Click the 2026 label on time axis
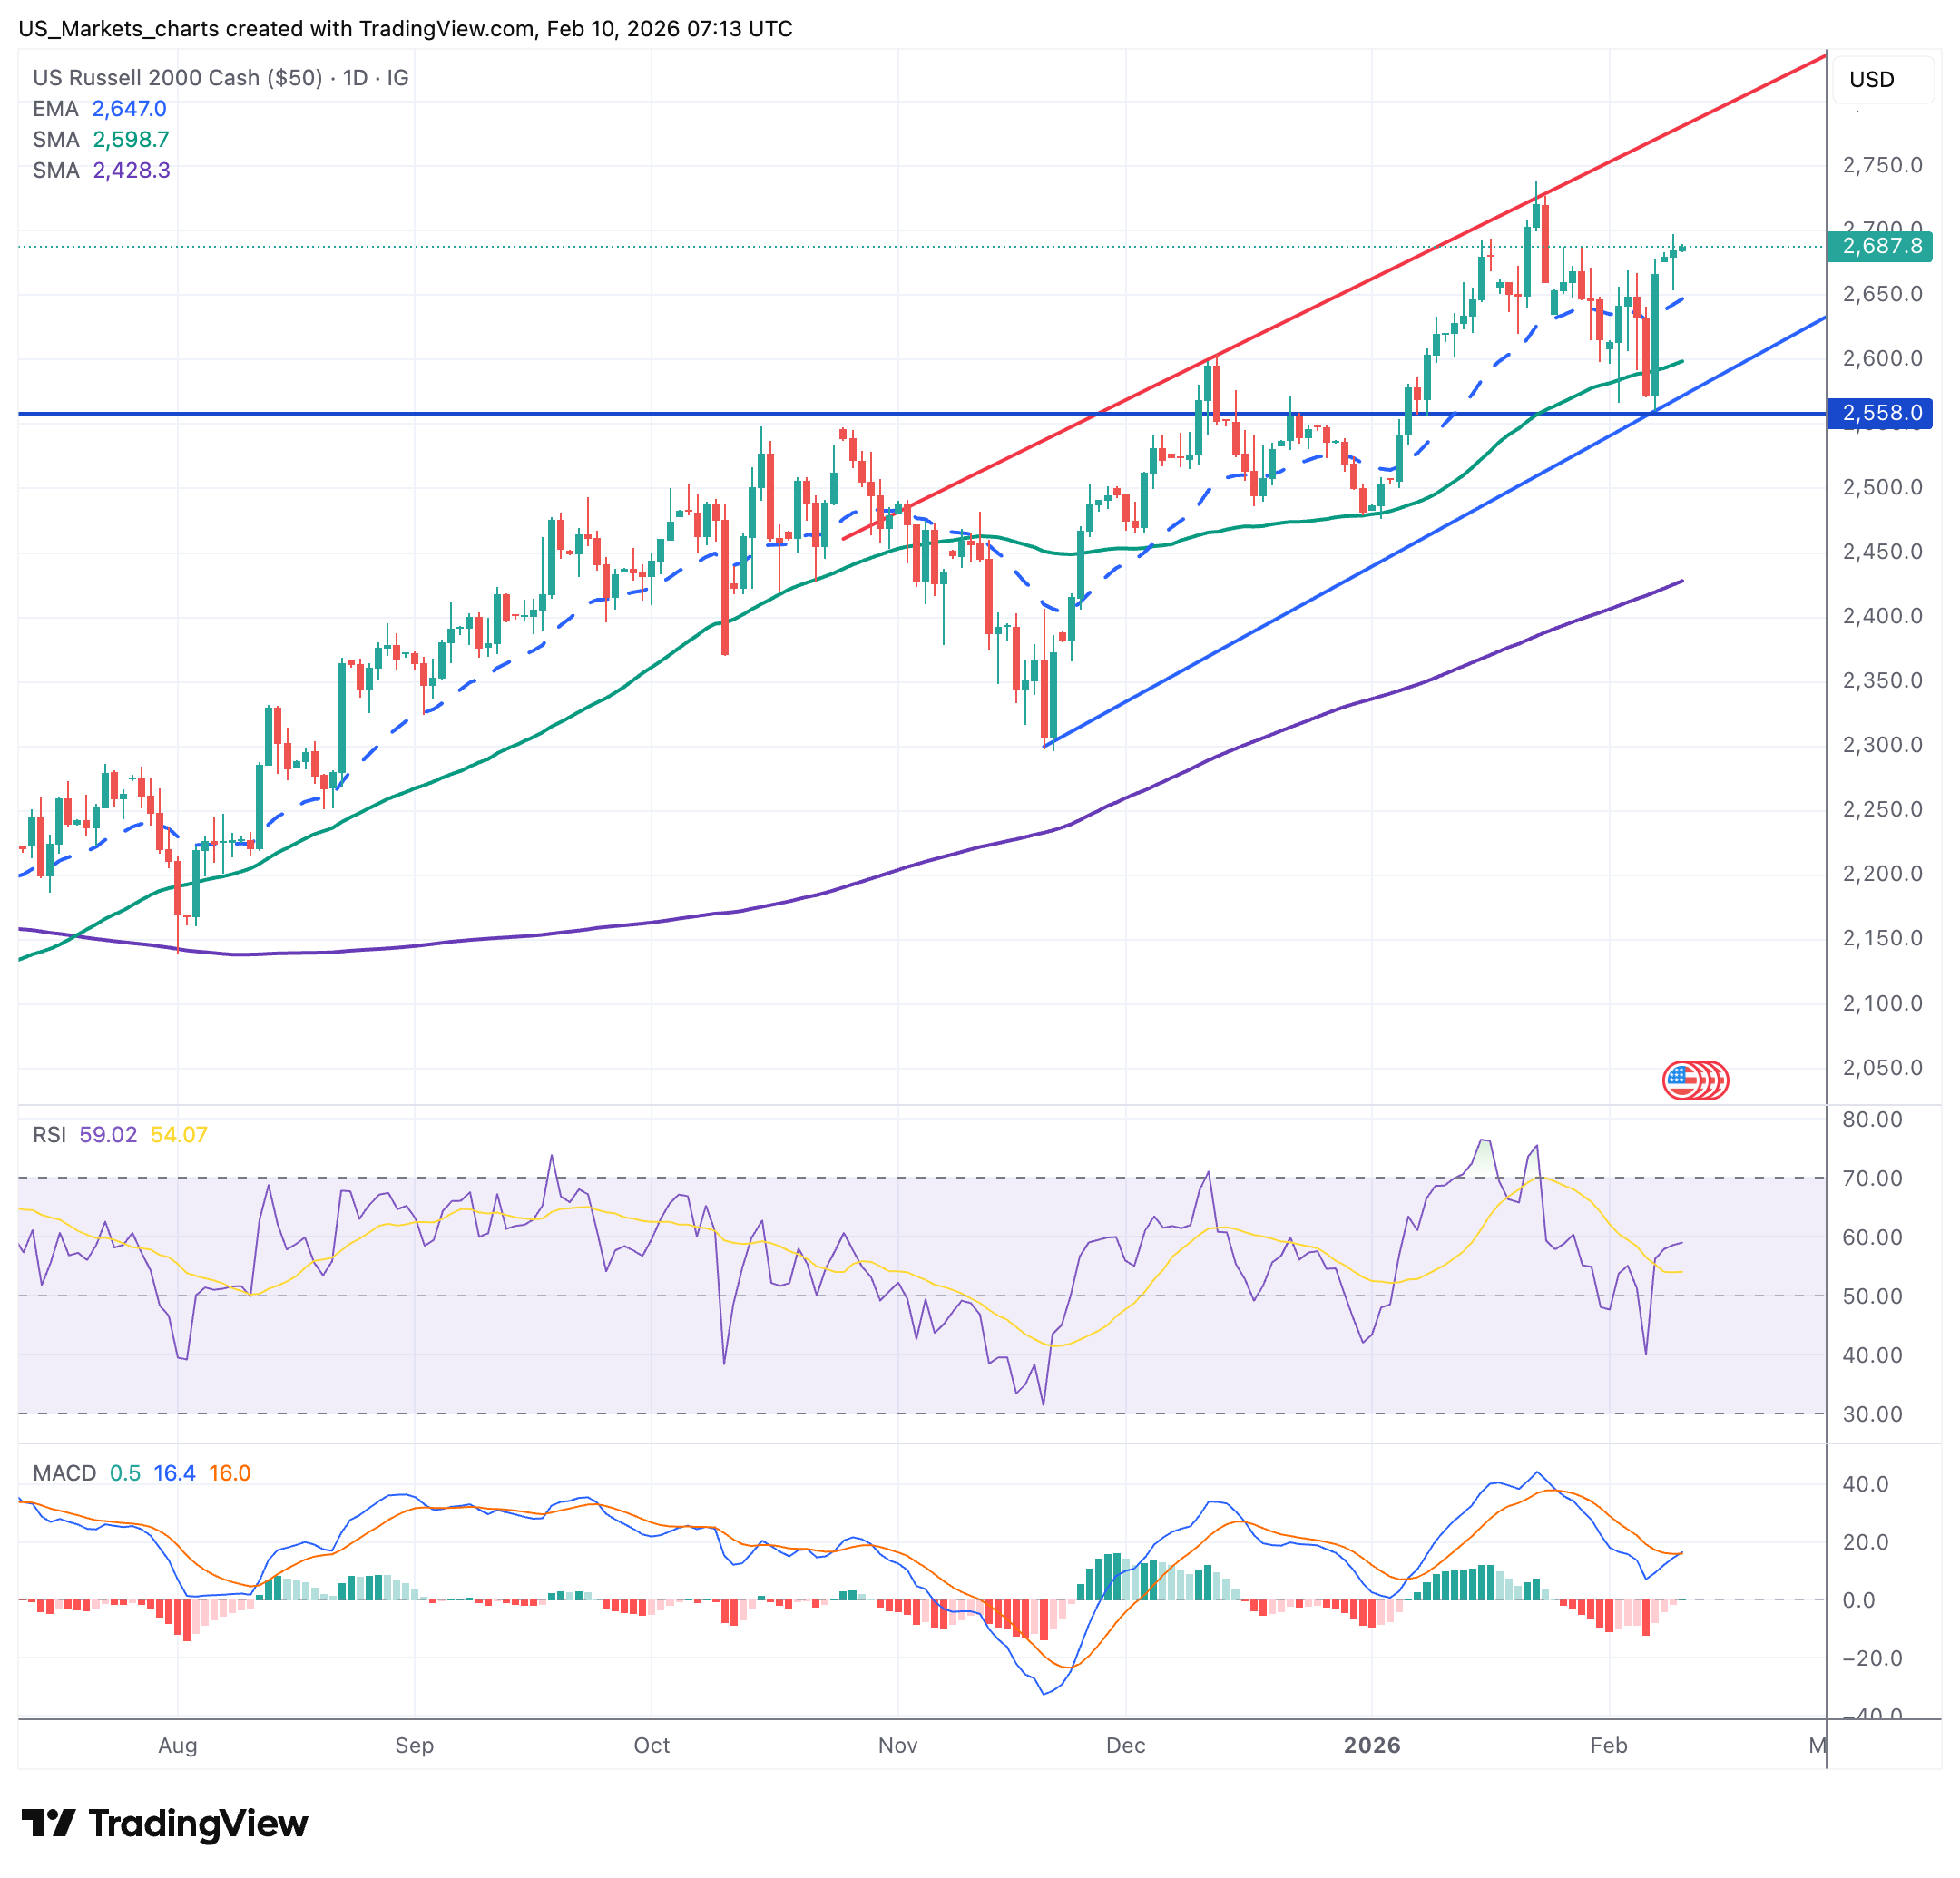 [1372, 1745]
